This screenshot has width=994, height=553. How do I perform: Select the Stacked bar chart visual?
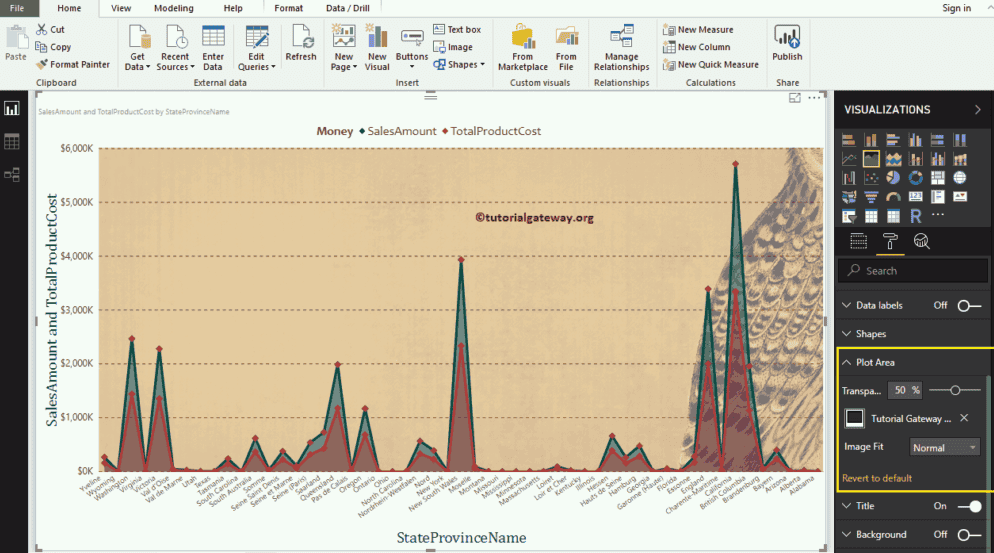[849, 140]
